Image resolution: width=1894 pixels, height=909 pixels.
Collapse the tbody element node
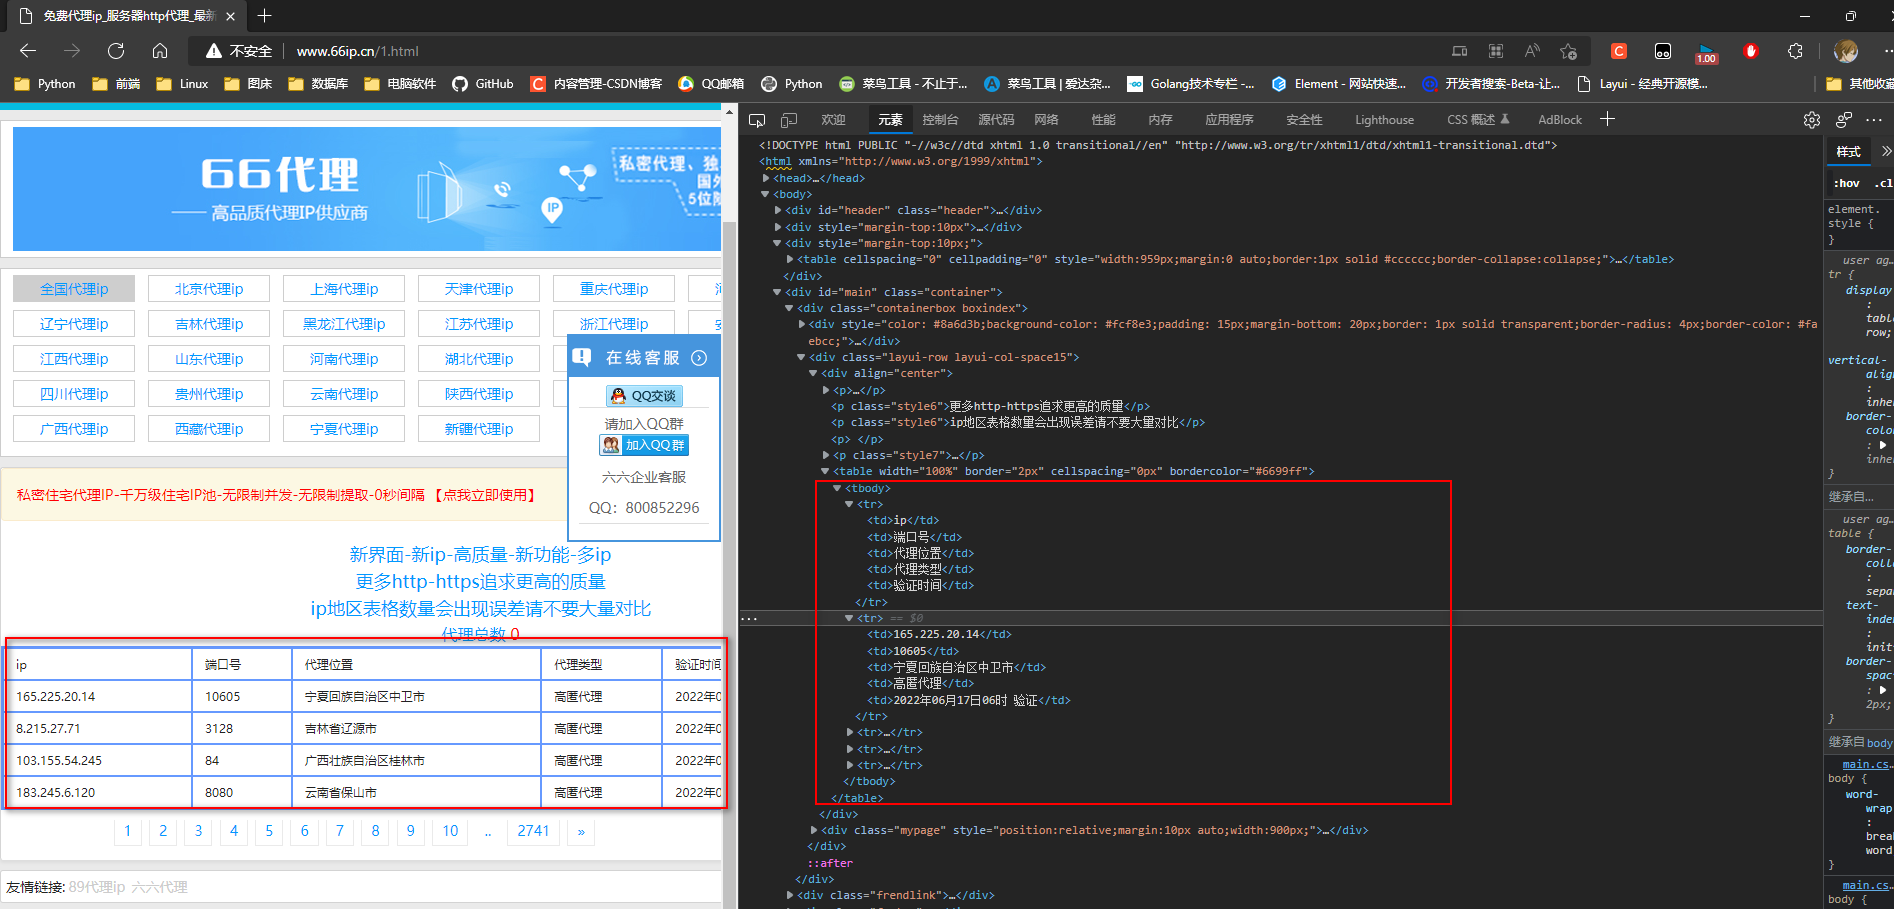(837, 488)
